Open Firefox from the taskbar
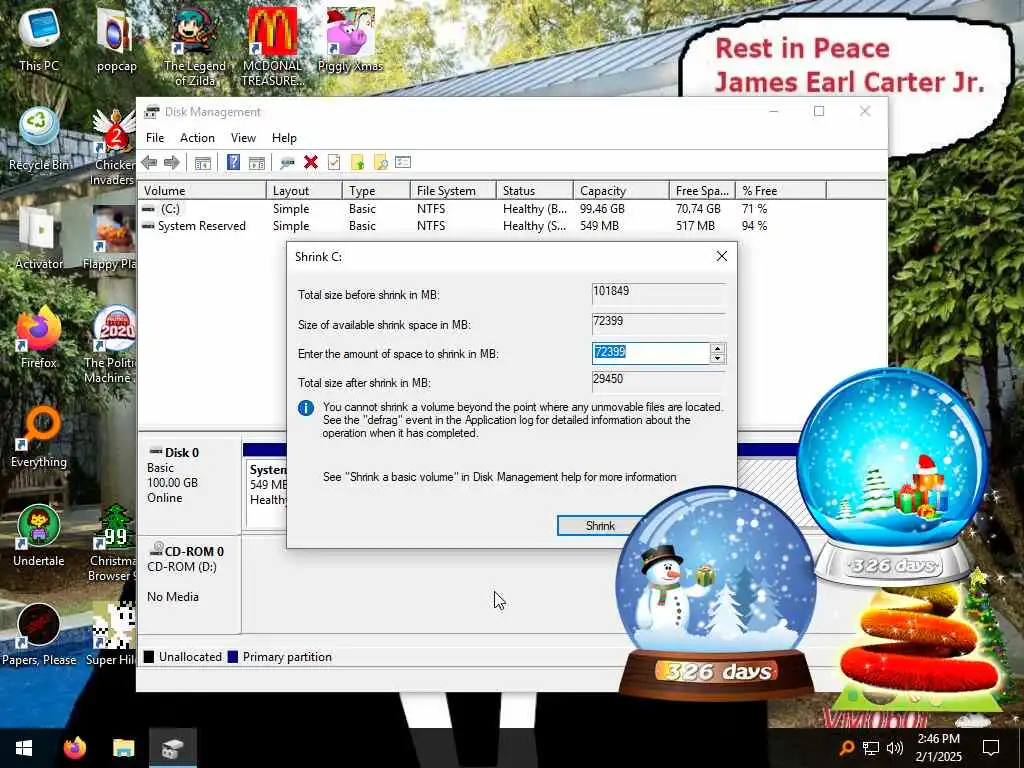 [x=74, y=748]
